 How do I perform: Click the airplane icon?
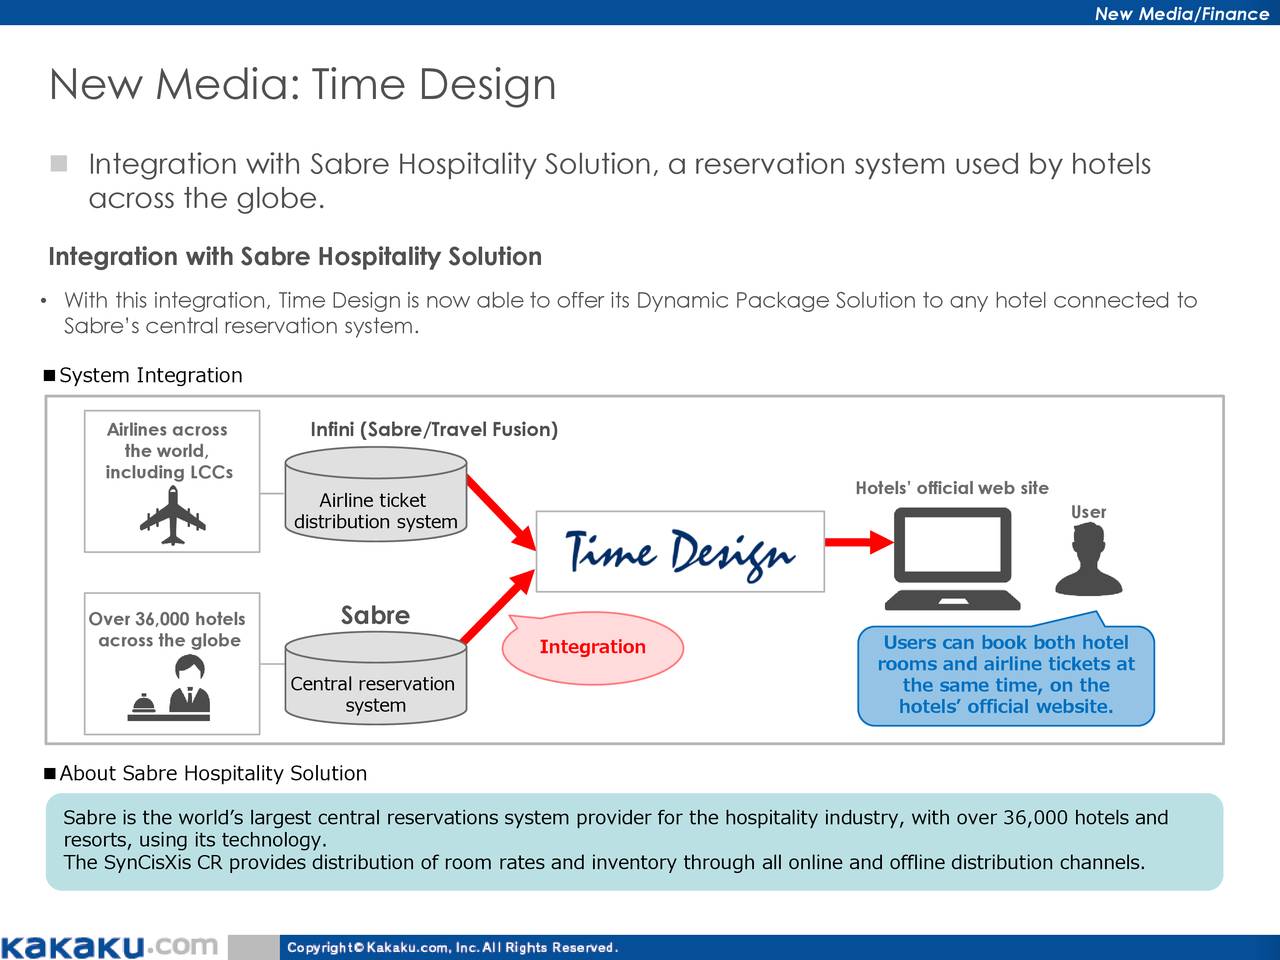point(173,516)
